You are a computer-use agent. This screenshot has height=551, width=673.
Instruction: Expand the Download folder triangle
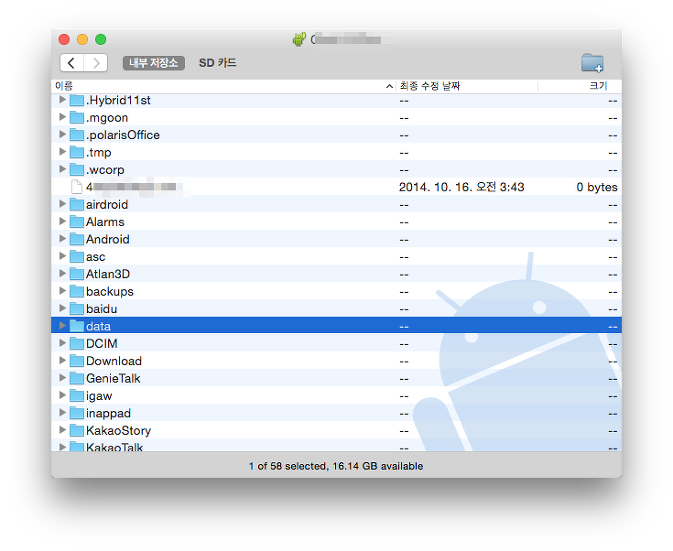(62, 360)
